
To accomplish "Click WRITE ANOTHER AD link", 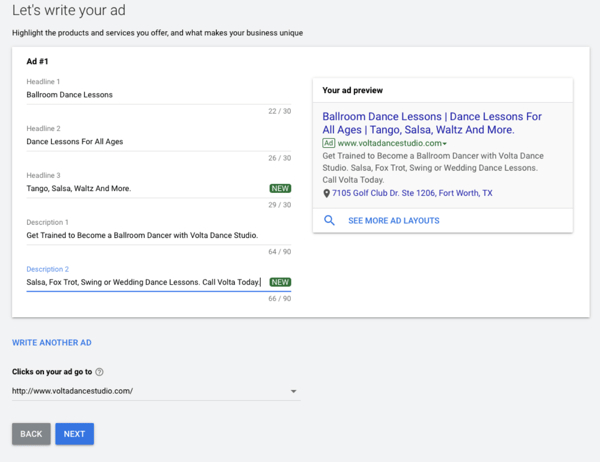I will pos(52,343).
